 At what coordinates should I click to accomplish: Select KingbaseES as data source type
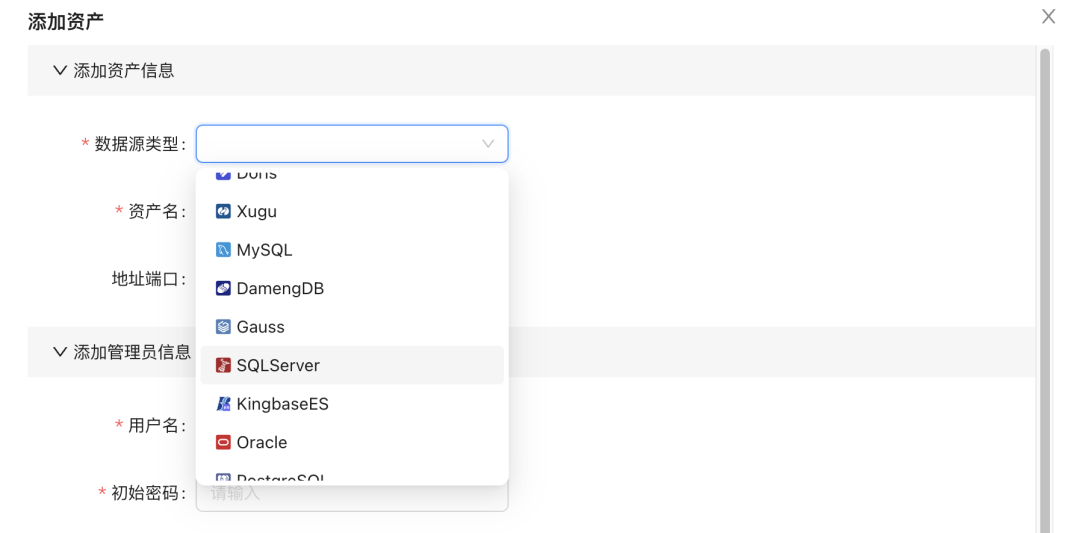(x=282, y=404)
